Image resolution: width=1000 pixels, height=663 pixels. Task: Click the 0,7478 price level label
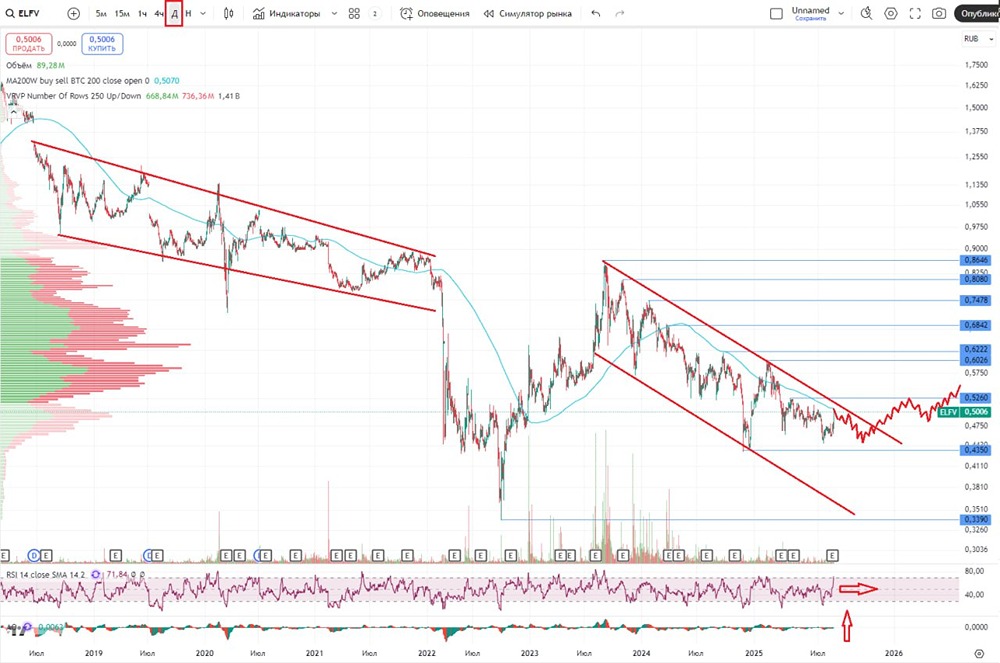976,300
